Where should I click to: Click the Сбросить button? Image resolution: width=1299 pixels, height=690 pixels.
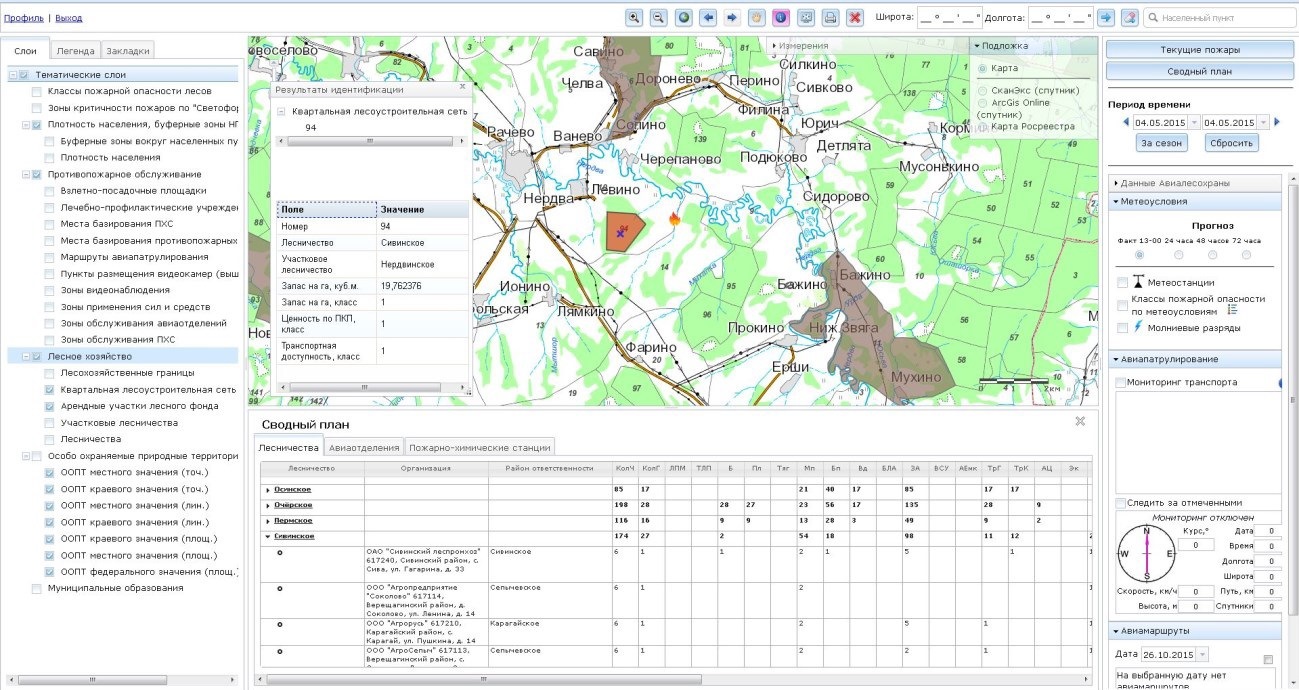click(1230, 143)
